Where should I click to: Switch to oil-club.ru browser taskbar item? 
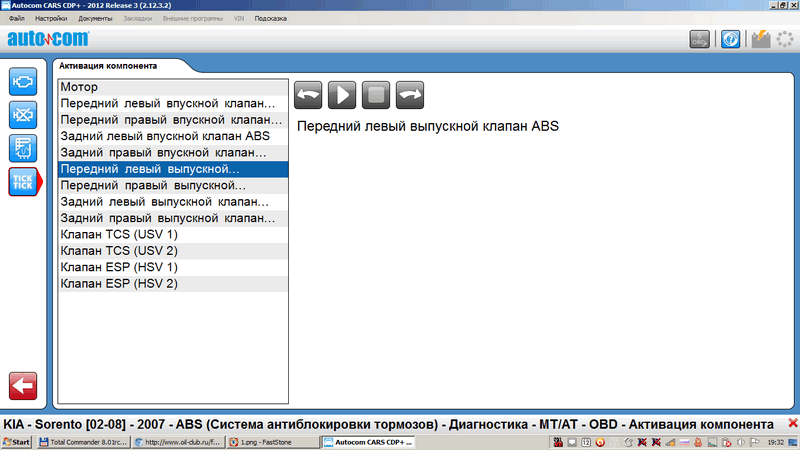coord(178,442)
